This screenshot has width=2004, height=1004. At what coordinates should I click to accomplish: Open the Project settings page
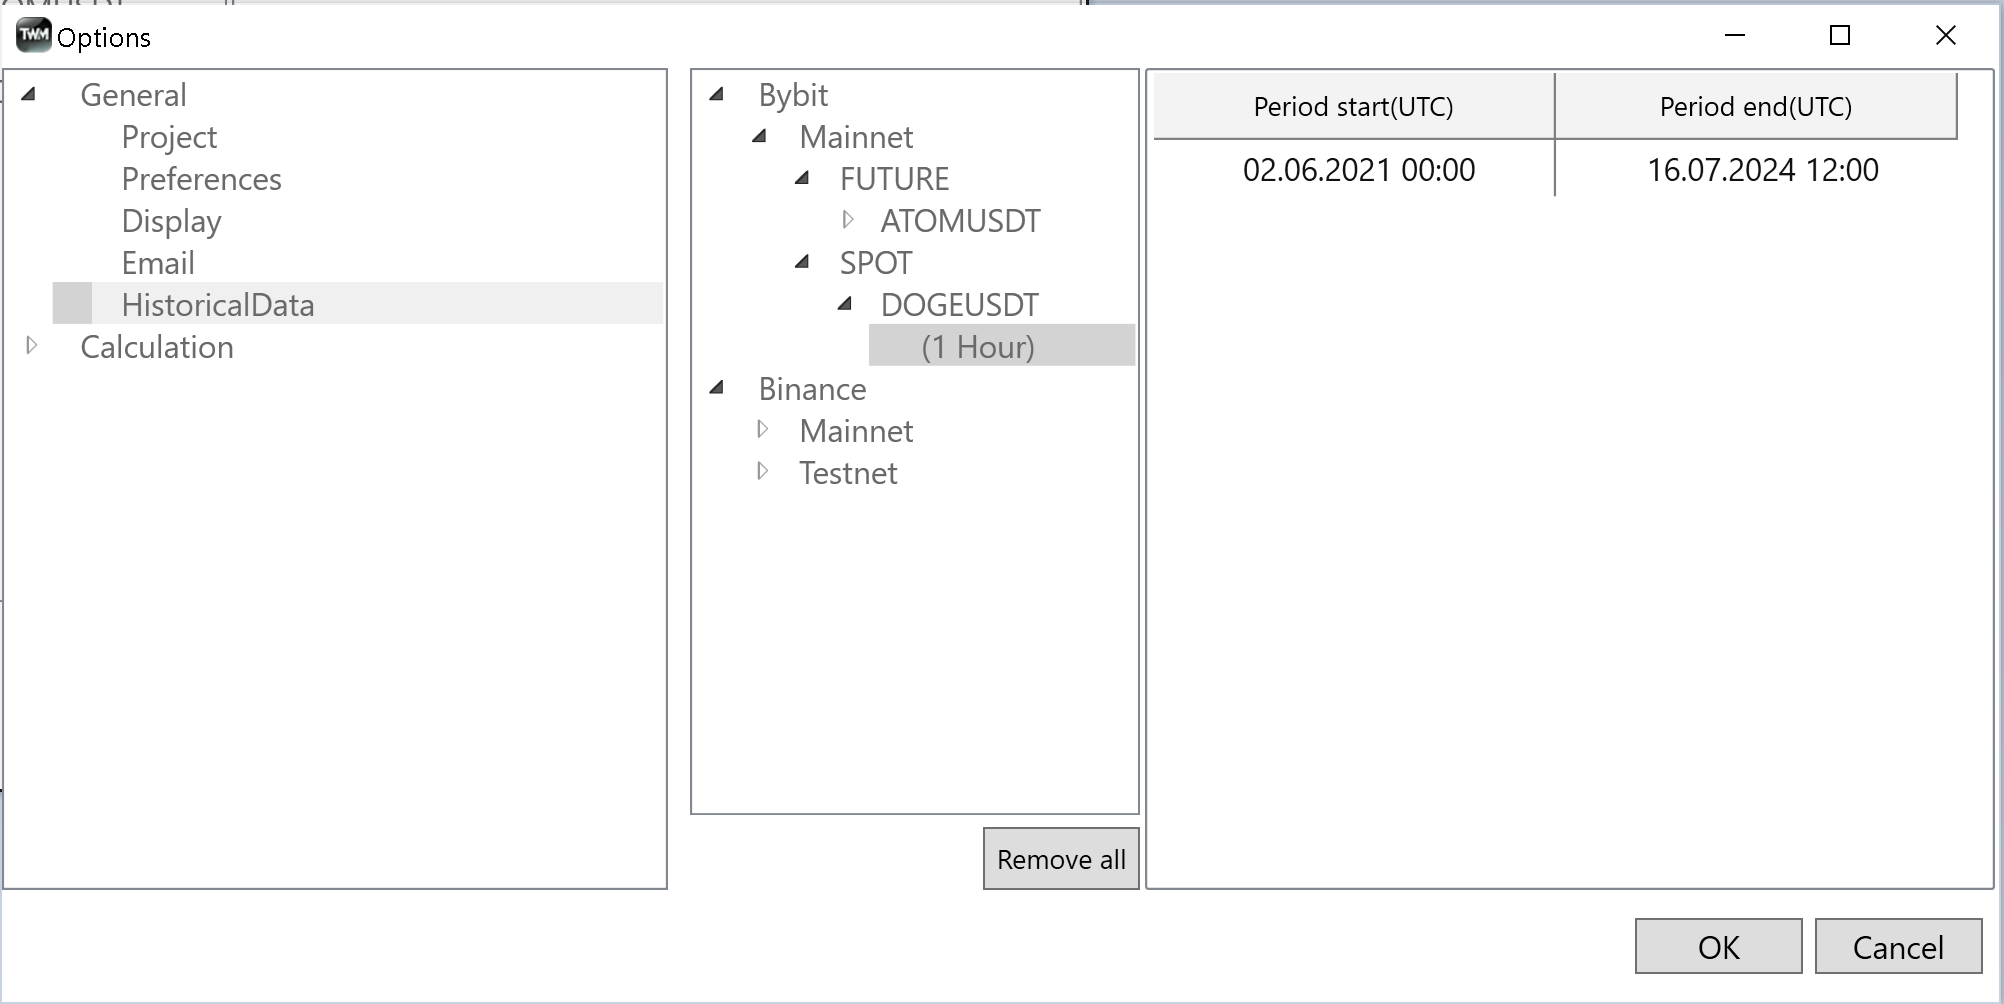point(169,137)
